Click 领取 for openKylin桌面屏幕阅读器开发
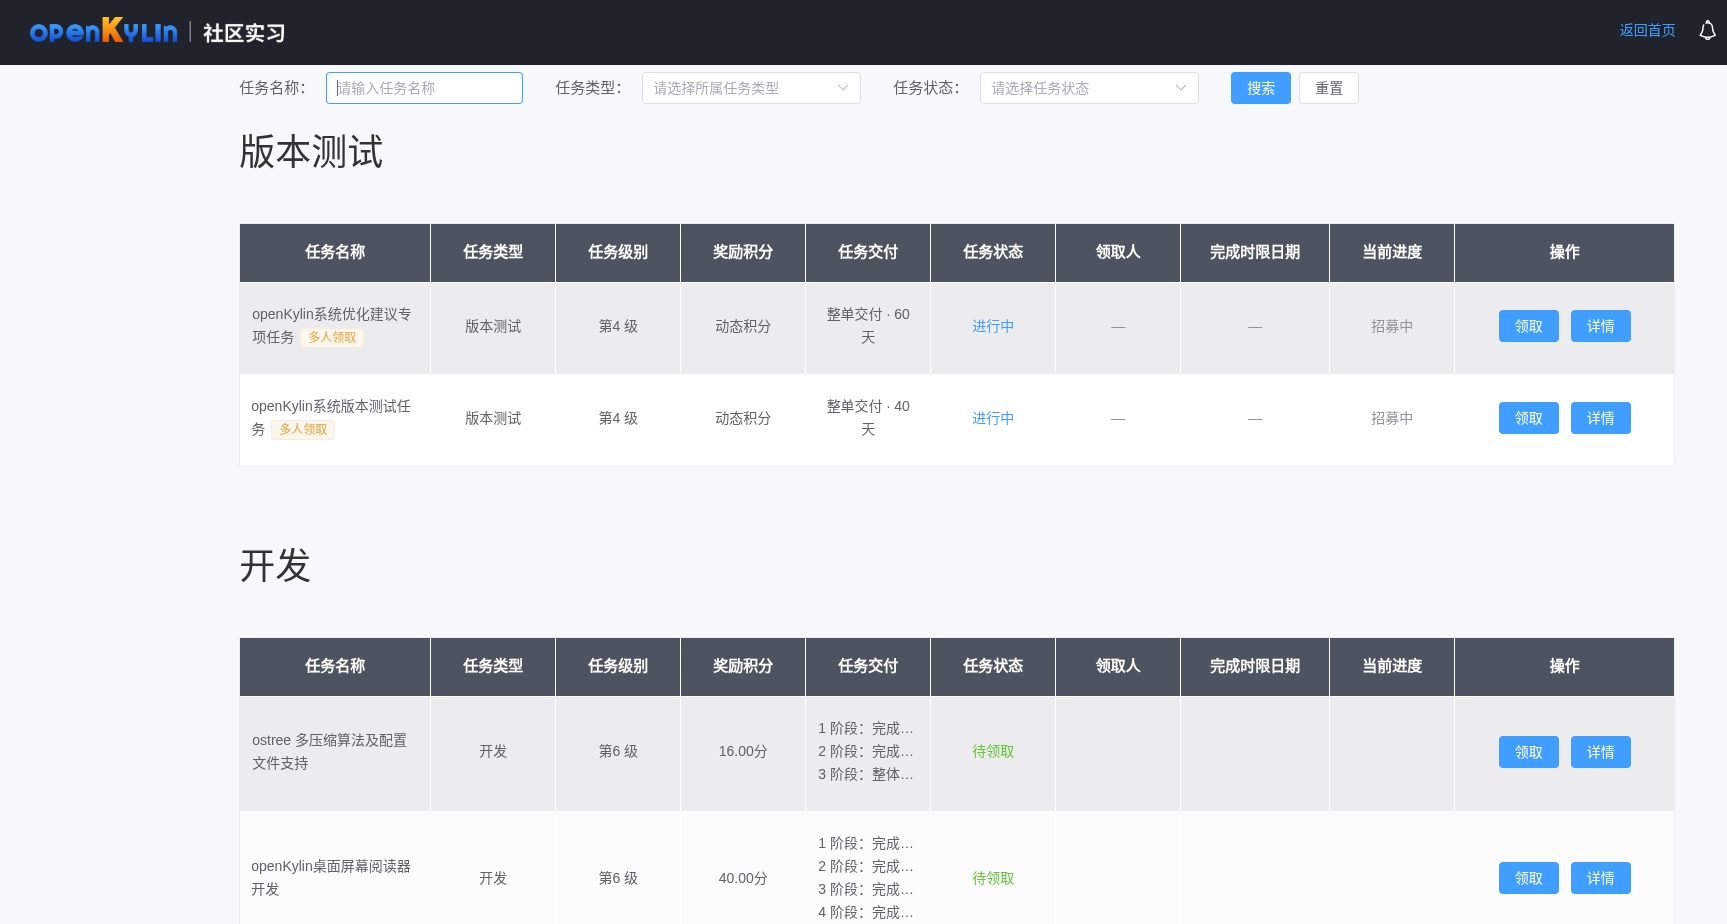Image resolution: width=1727 pixels, height=924 pixels. (x=1528, y=878)
